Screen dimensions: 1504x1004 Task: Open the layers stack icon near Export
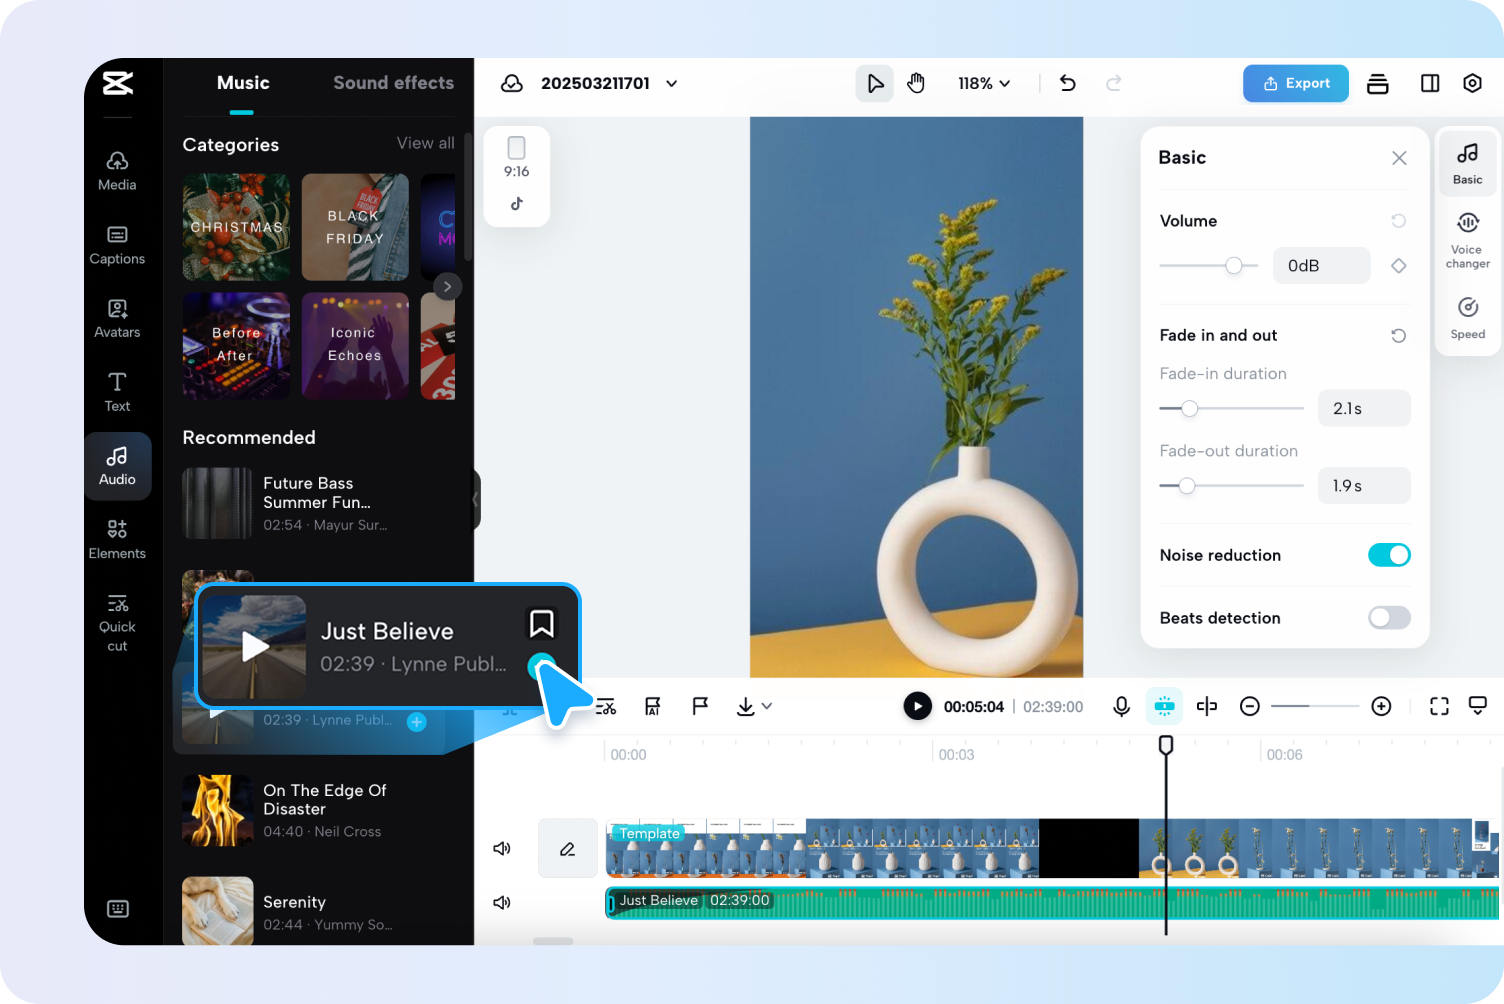pyautogui.click(x=1378, y=83)
